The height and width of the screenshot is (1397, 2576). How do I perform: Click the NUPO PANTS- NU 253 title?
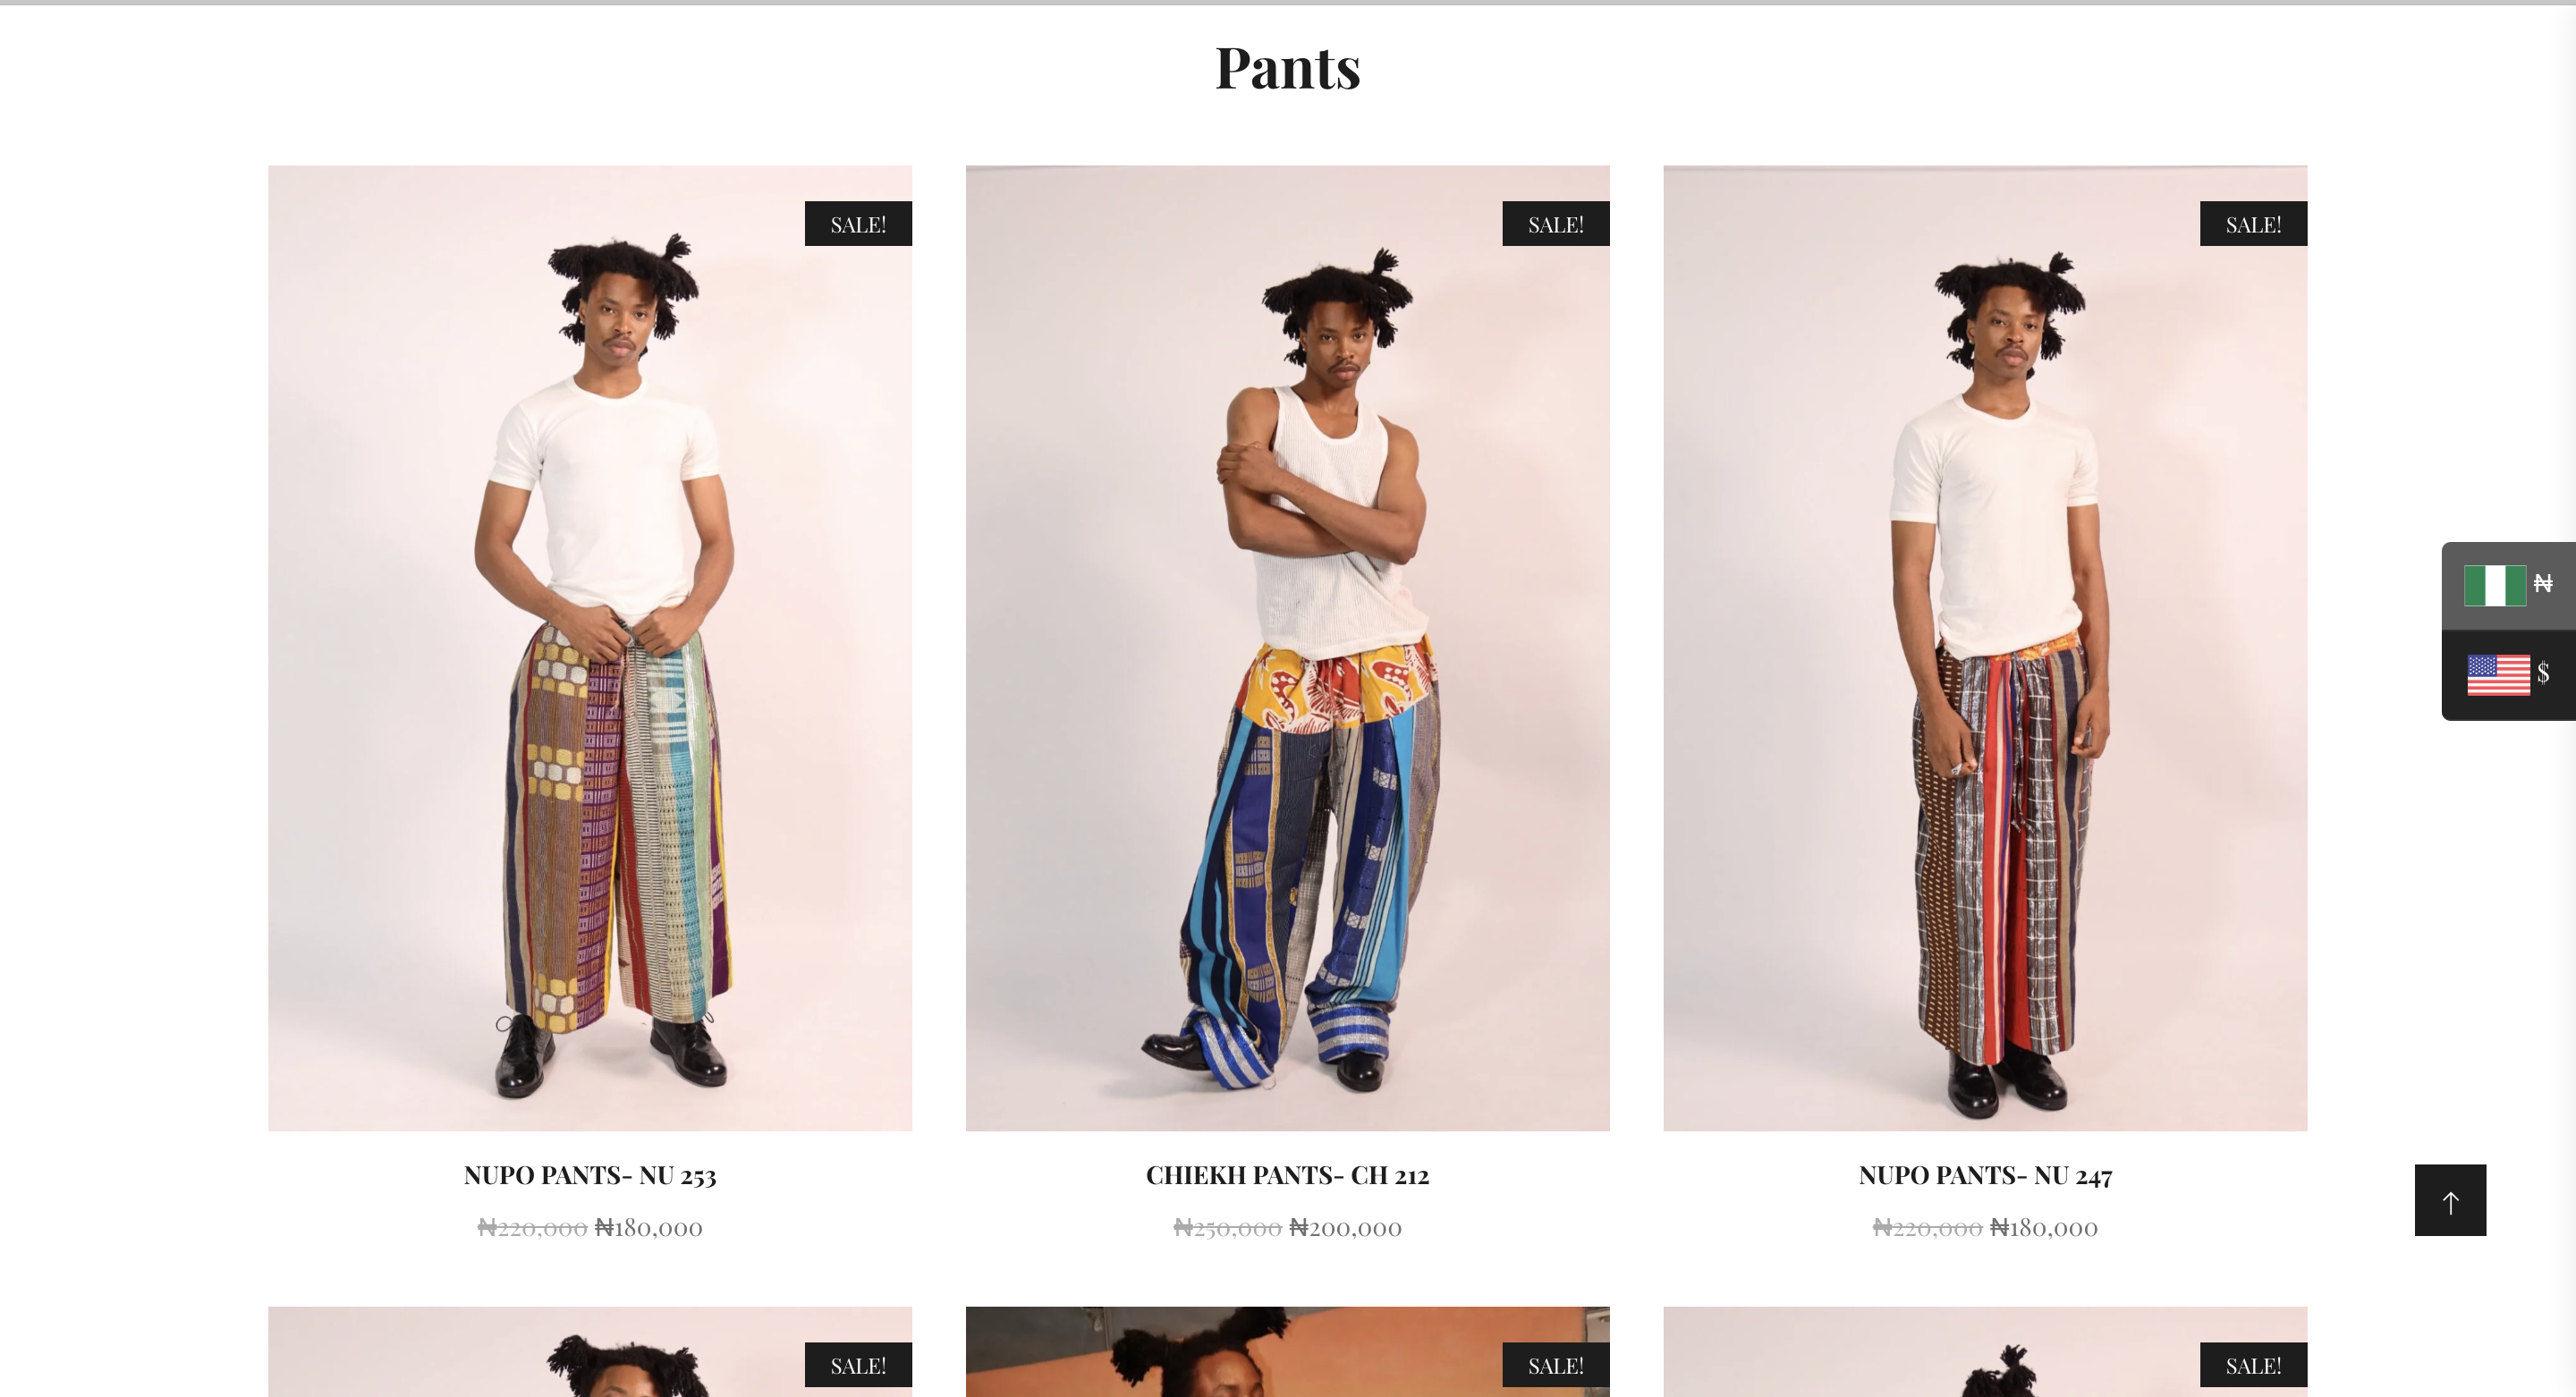coord(590,1175)
